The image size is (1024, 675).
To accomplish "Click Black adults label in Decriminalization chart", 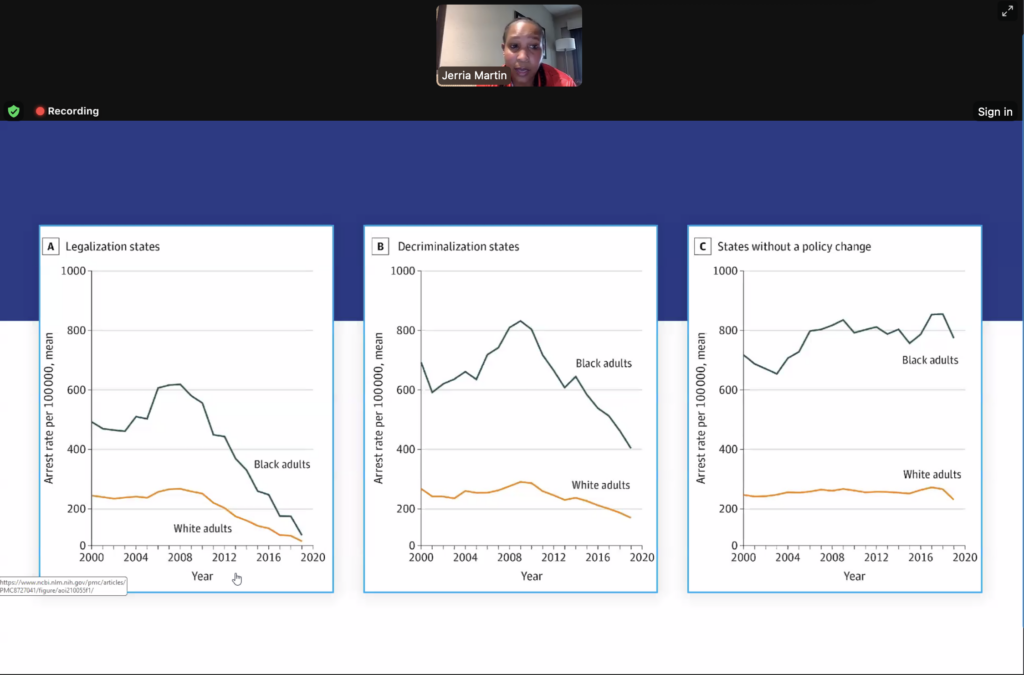I will (603, 363).
